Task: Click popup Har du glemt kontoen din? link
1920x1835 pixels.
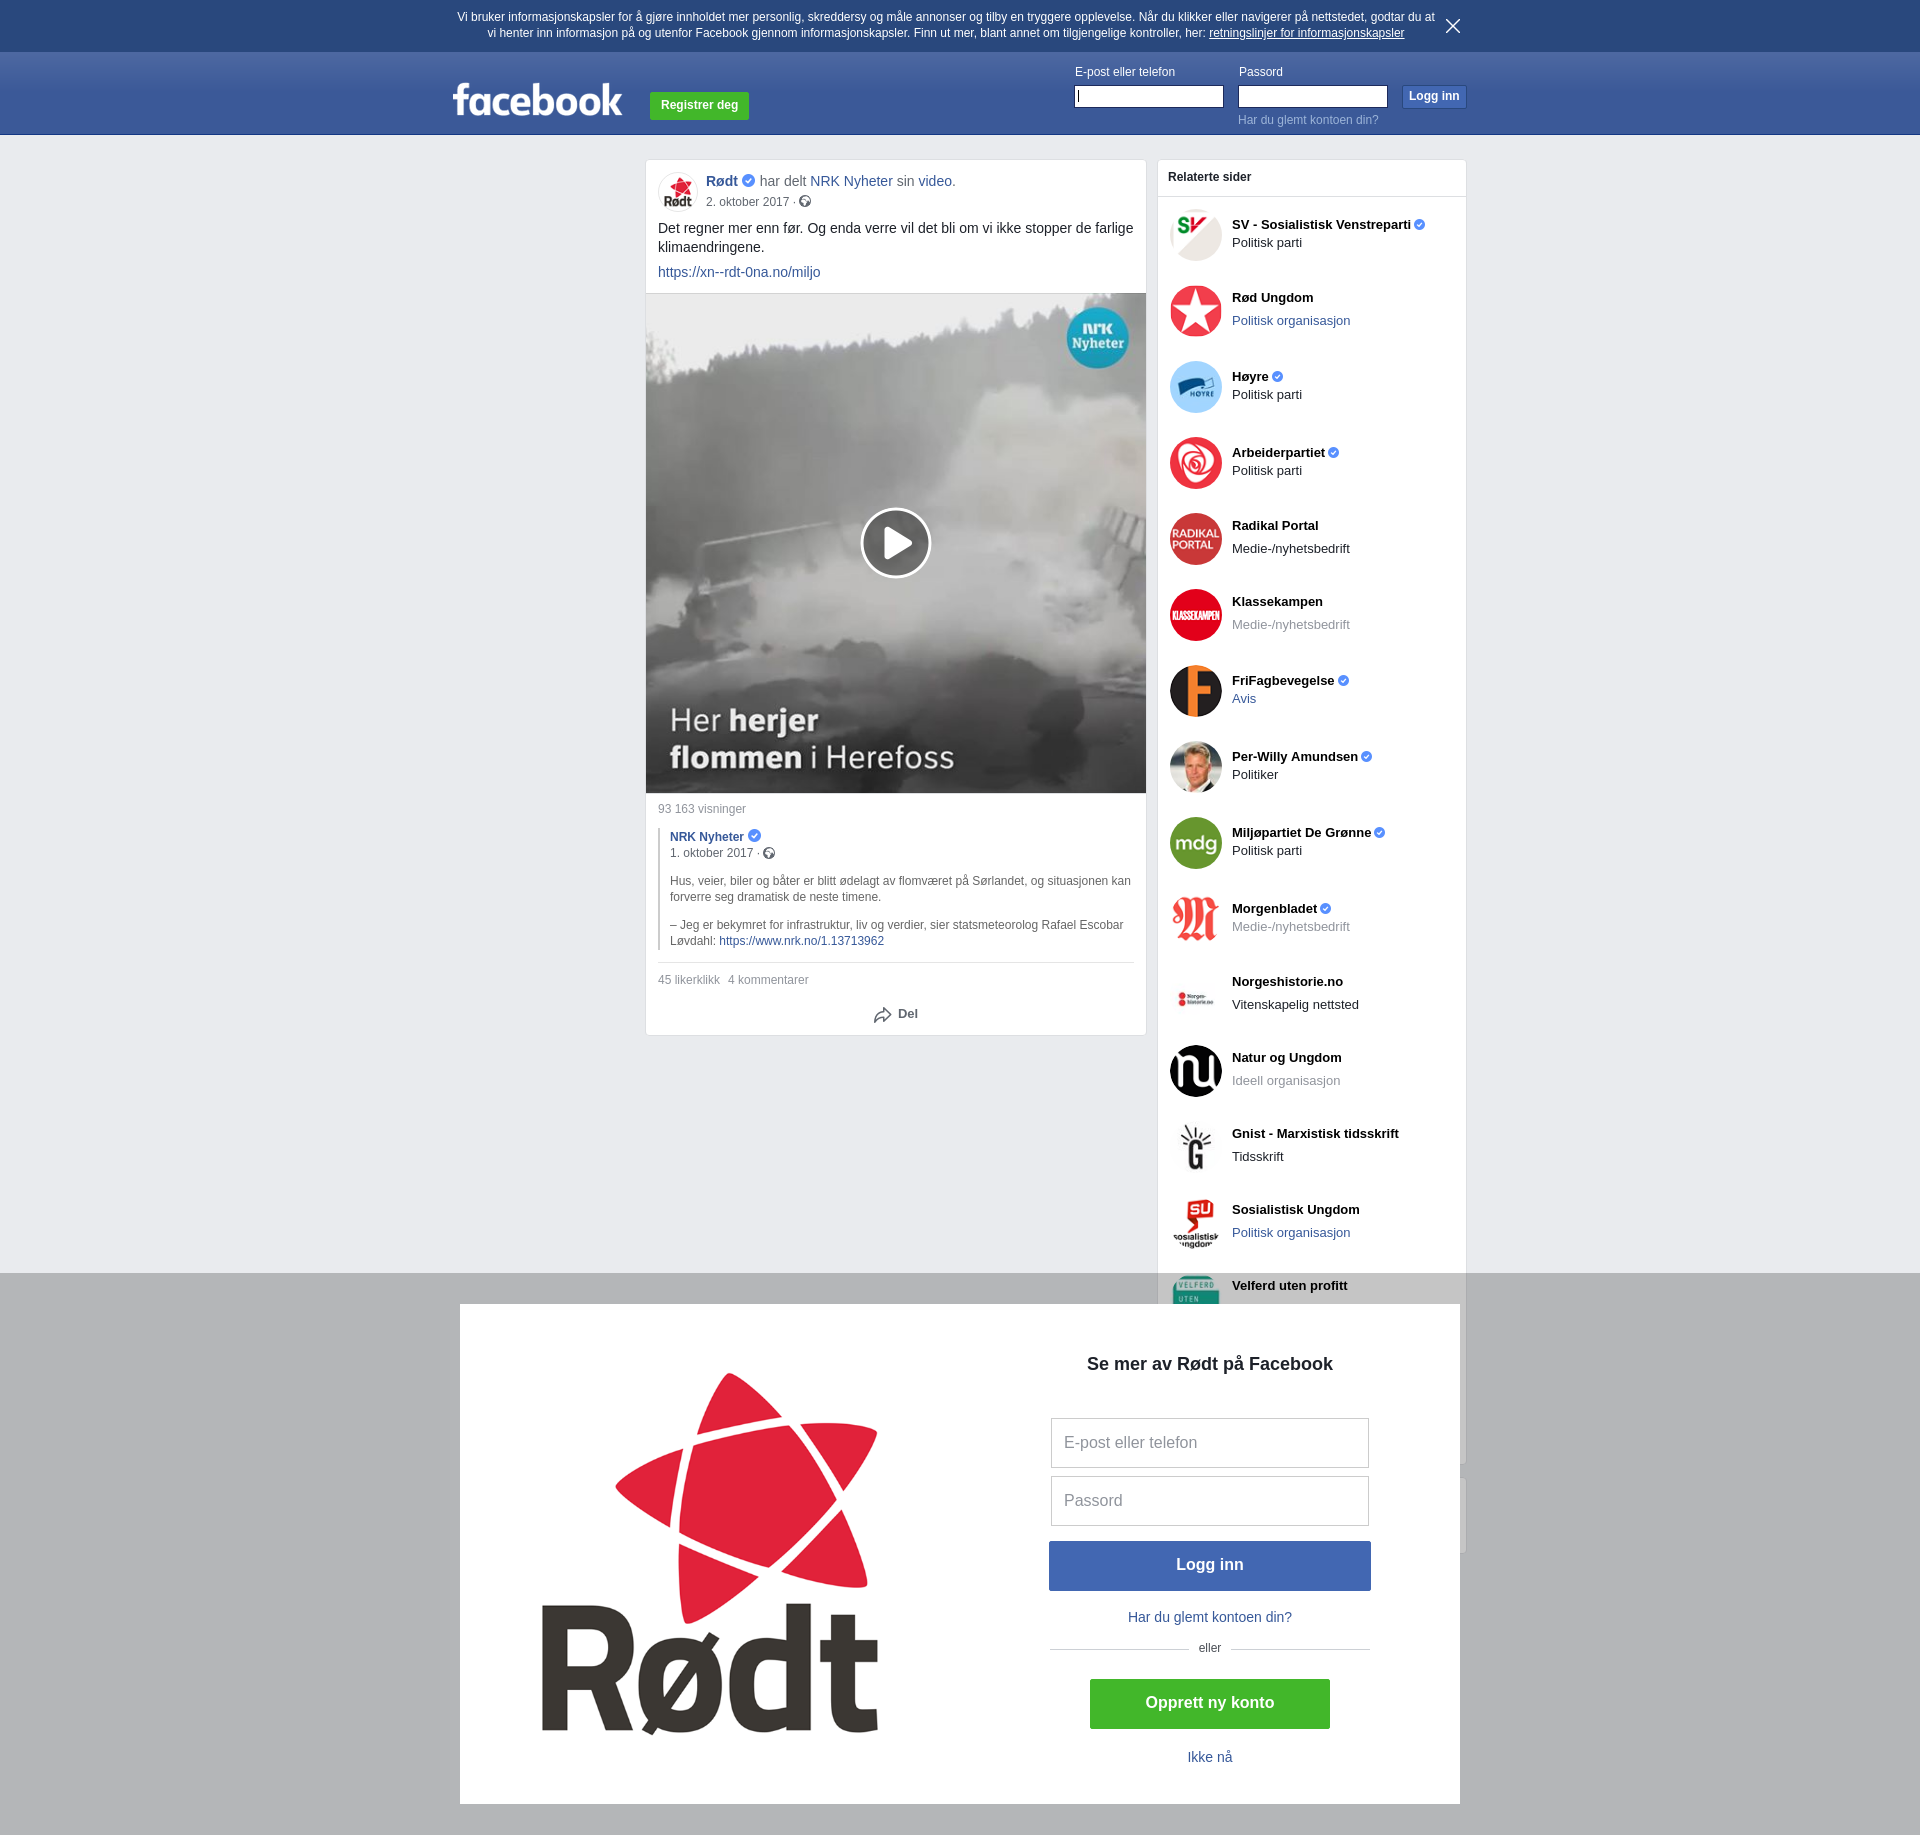Action: (x=1210, y=1617)
